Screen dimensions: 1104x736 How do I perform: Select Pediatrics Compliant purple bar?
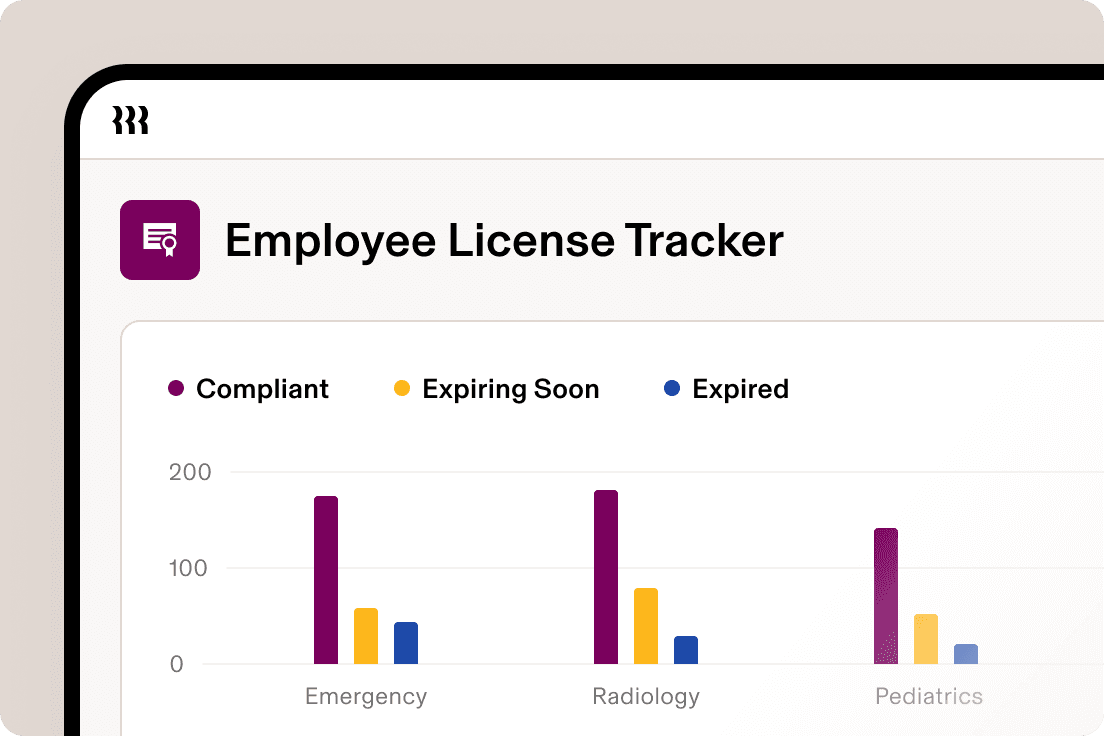(x=886, y=596)
